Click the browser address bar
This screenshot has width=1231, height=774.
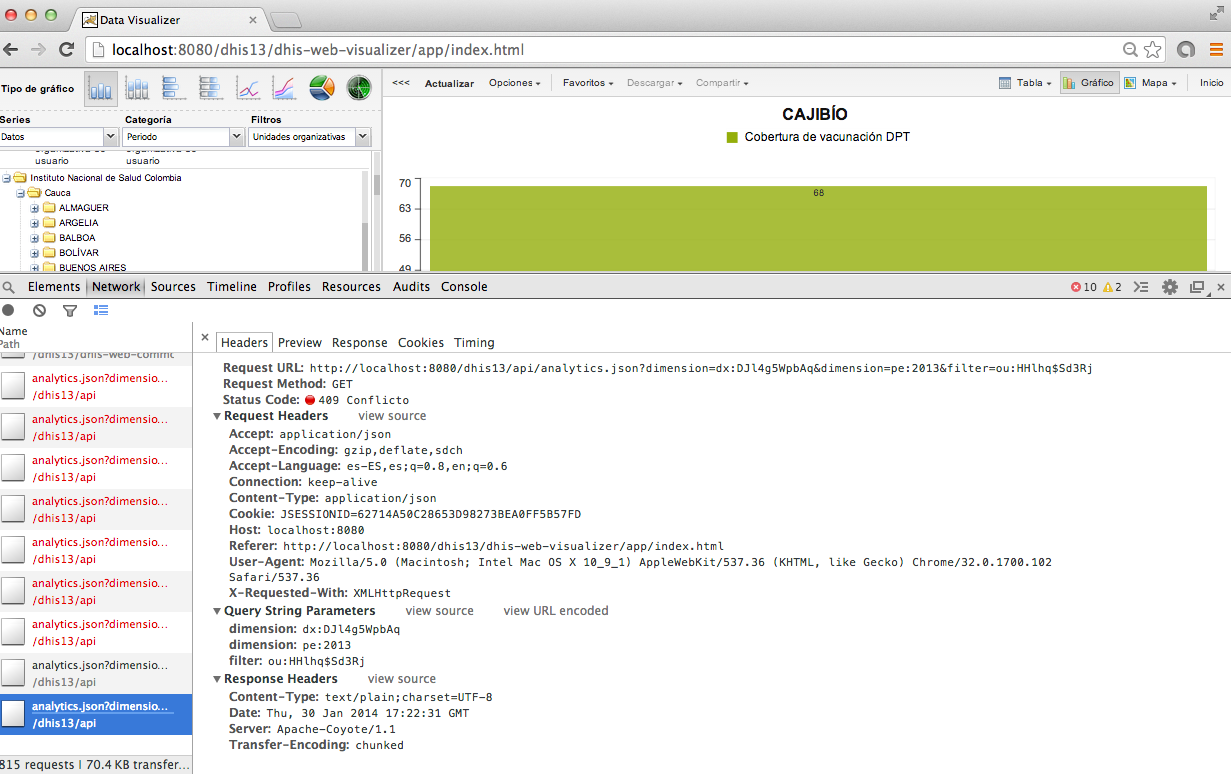point(600,50)
